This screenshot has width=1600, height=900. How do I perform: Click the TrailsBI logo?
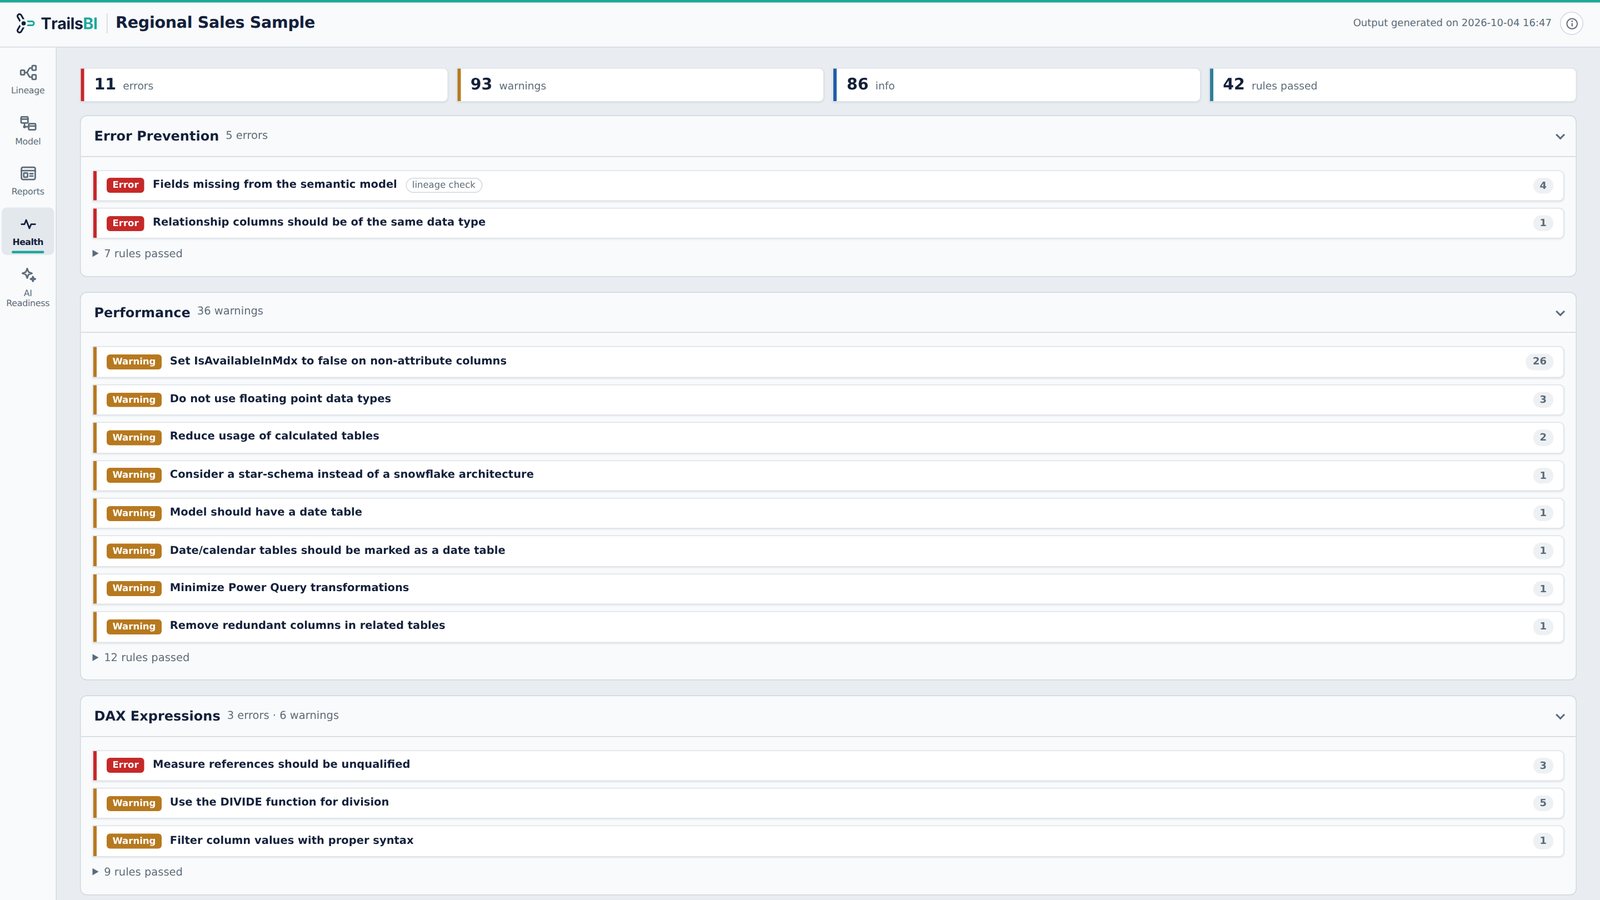[x=57, y=23]
